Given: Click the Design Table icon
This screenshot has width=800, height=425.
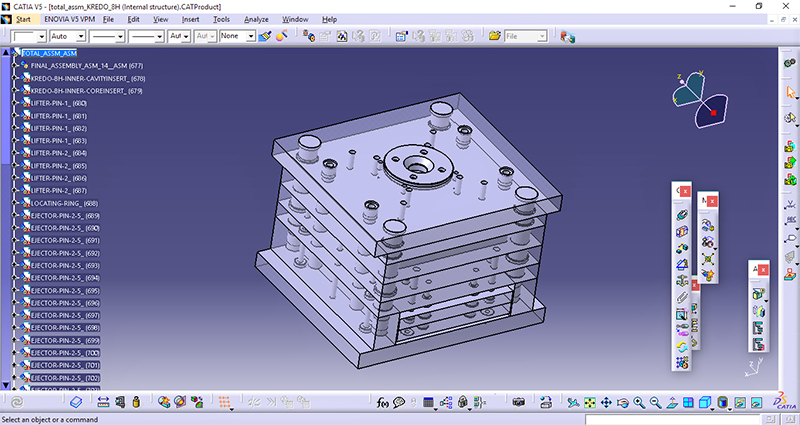Looking at the screenshot, I should pos(429,403).
